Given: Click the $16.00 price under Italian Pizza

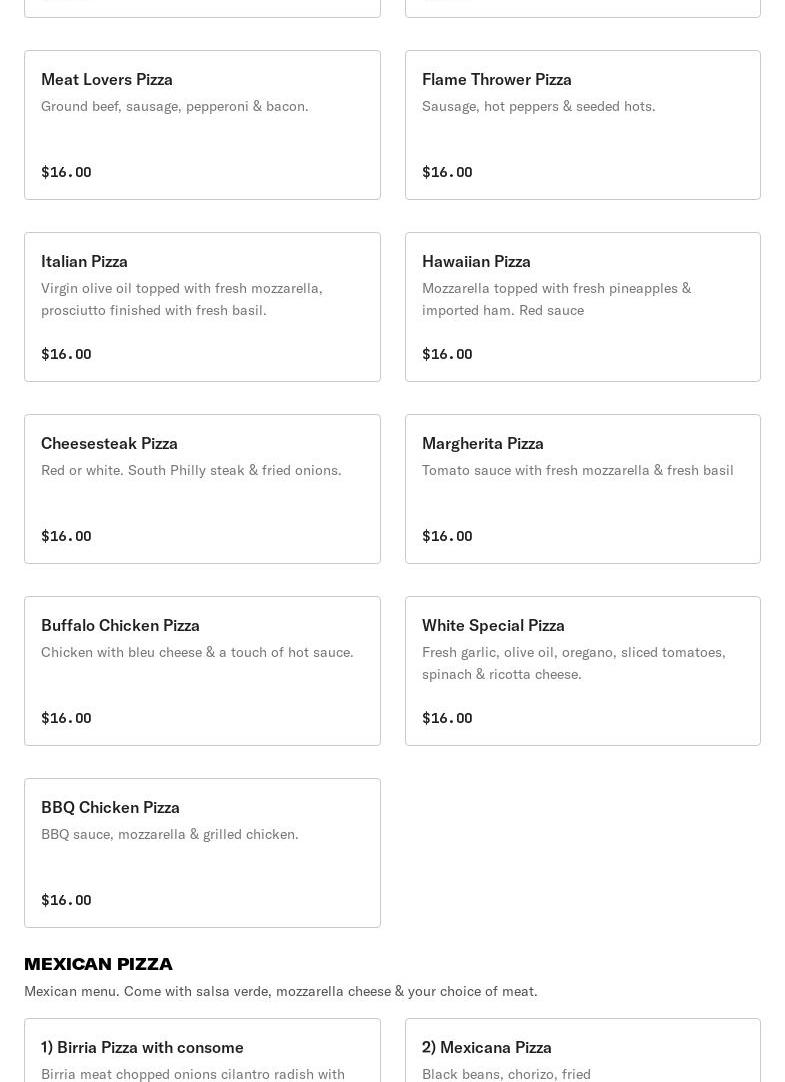Looking at the screenshot, I should [x=66, y=354].
